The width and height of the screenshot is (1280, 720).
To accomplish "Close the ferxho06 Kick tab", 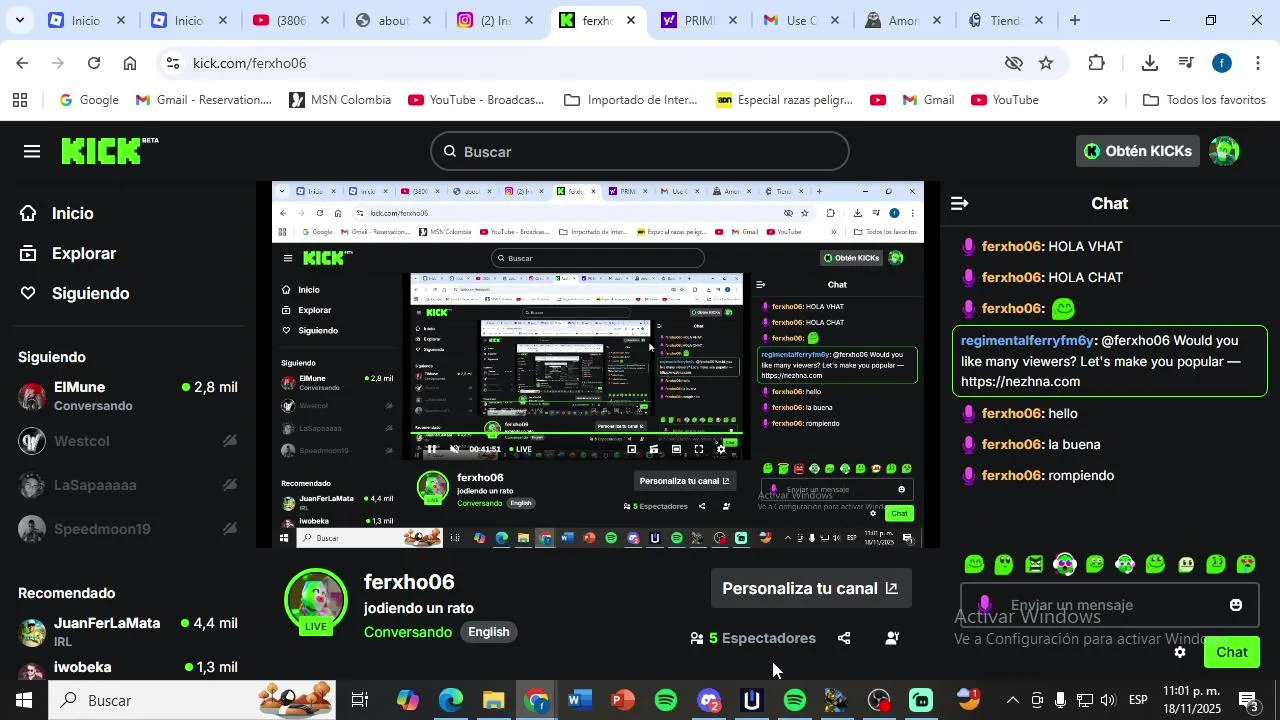I will click(x=630, y=20).
